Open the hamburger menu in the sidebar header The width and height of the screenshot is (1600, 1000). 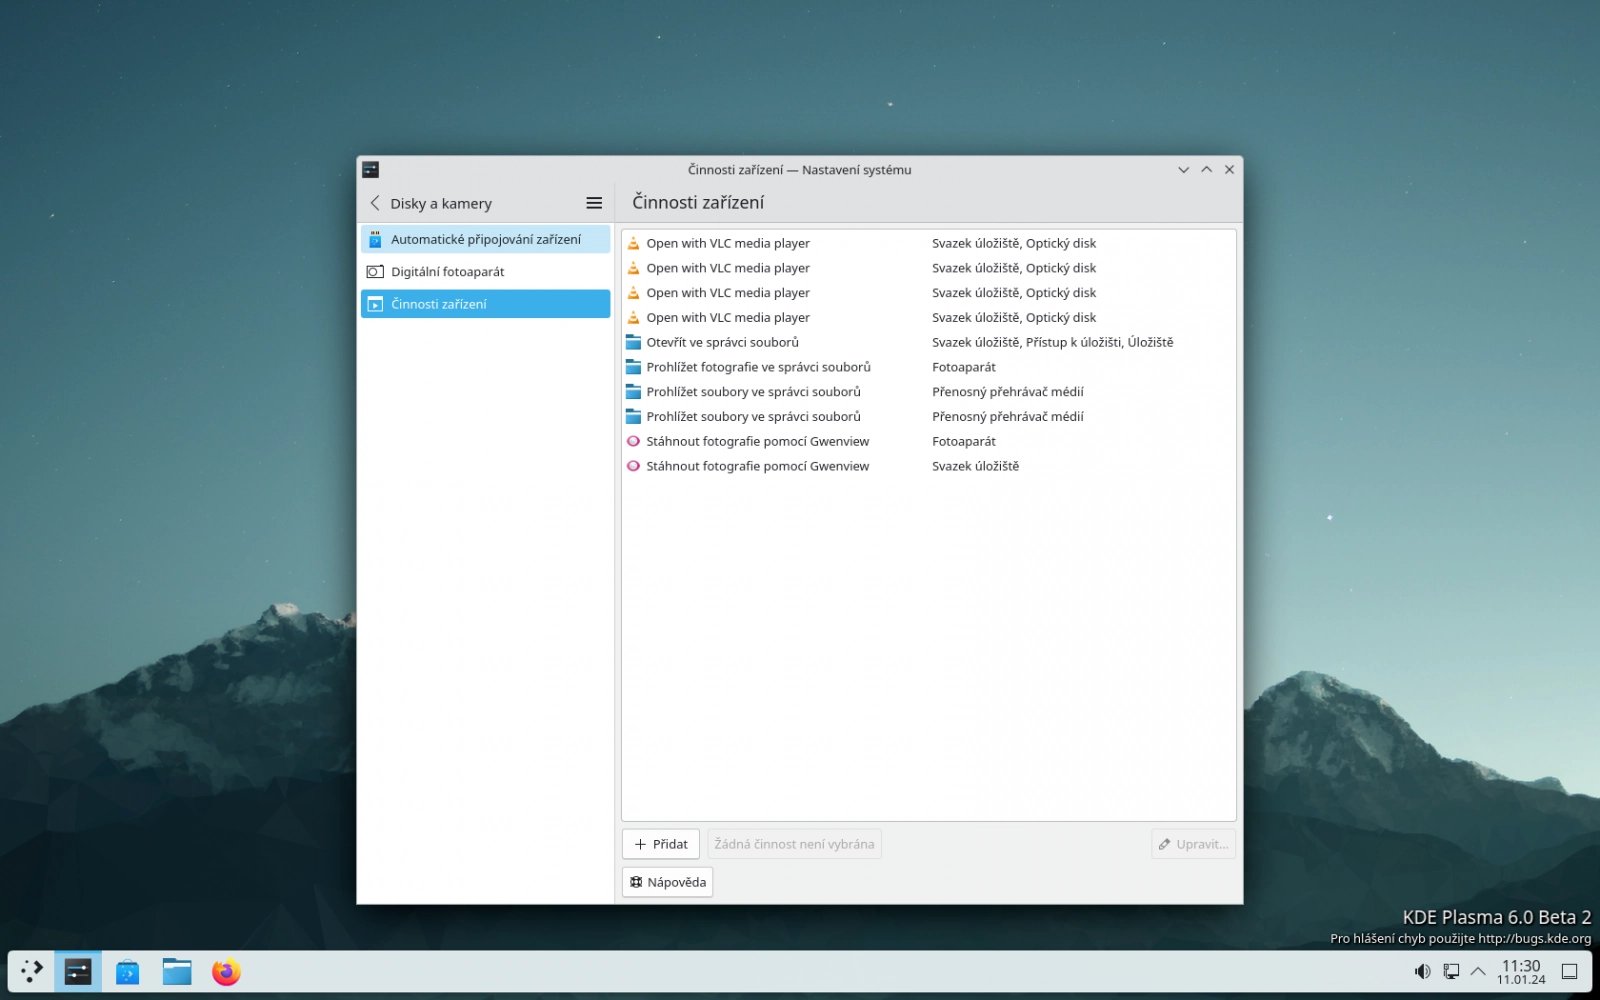594,203
